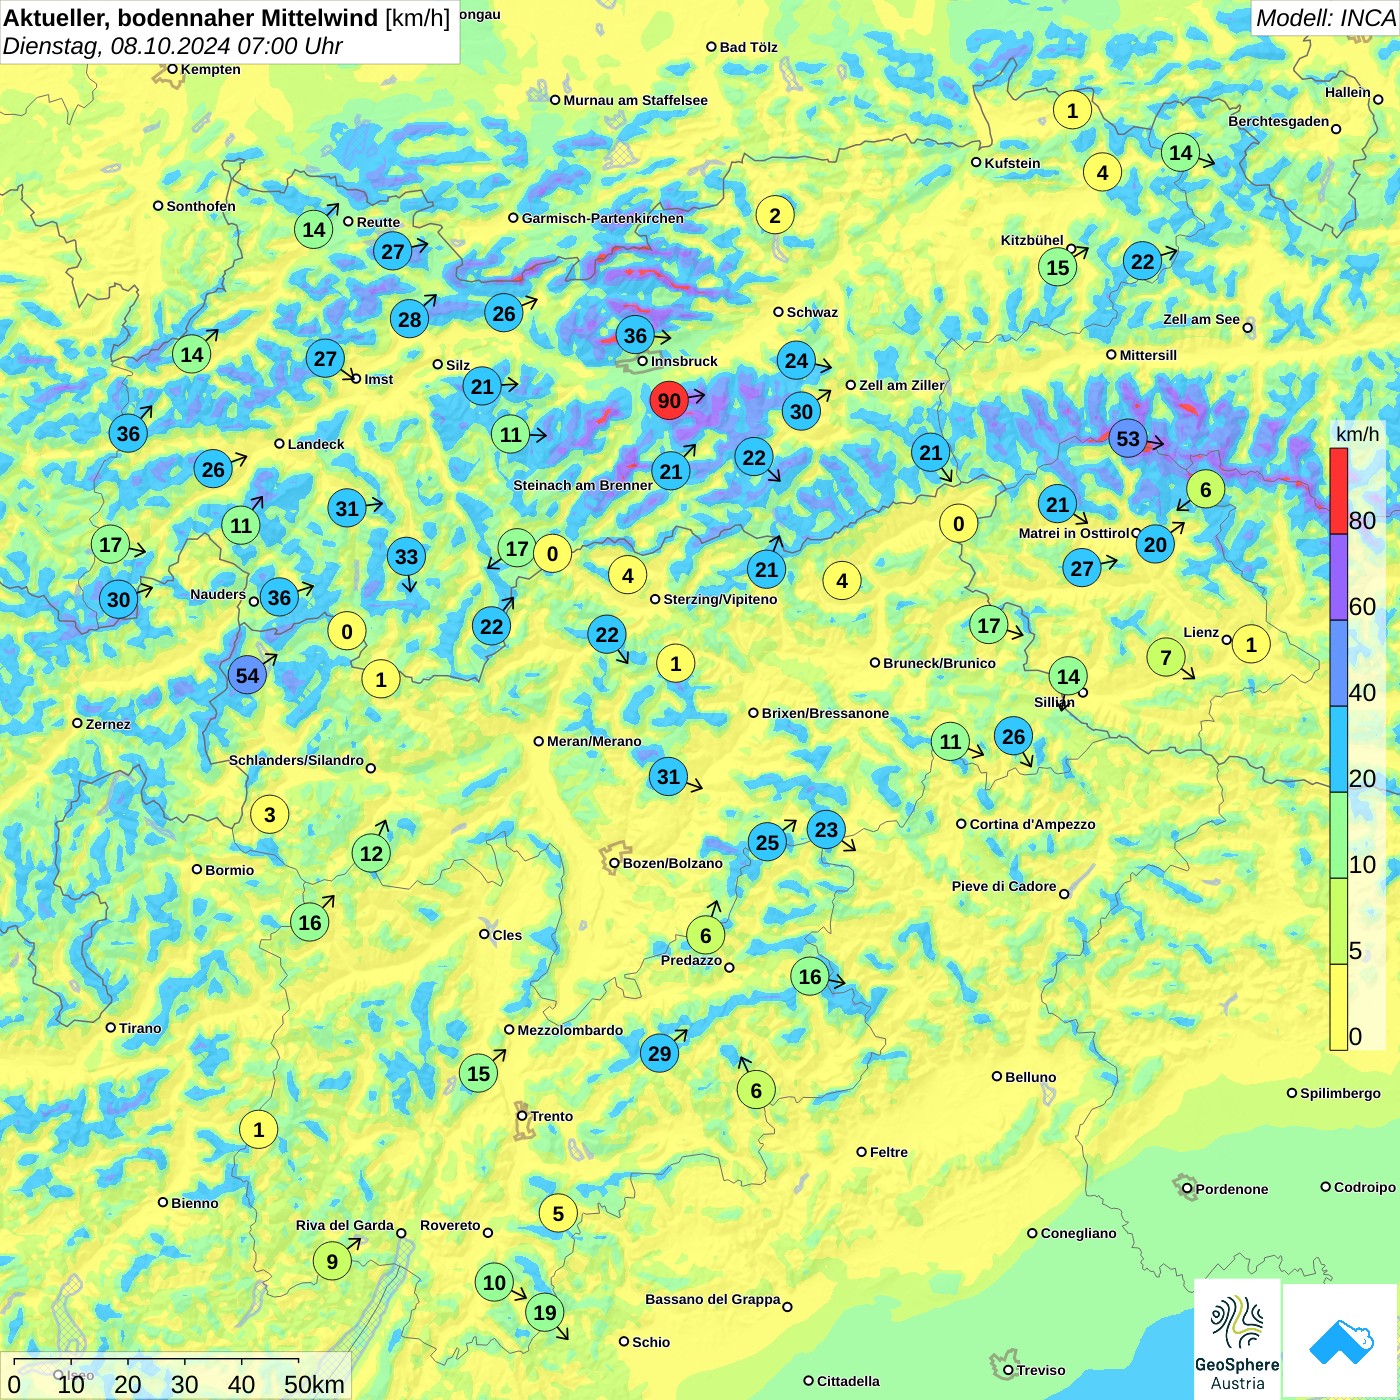The image size is (1400, 1400).
Task: Click the 28 km/h station marker
Action: click(x=409, y=320)
